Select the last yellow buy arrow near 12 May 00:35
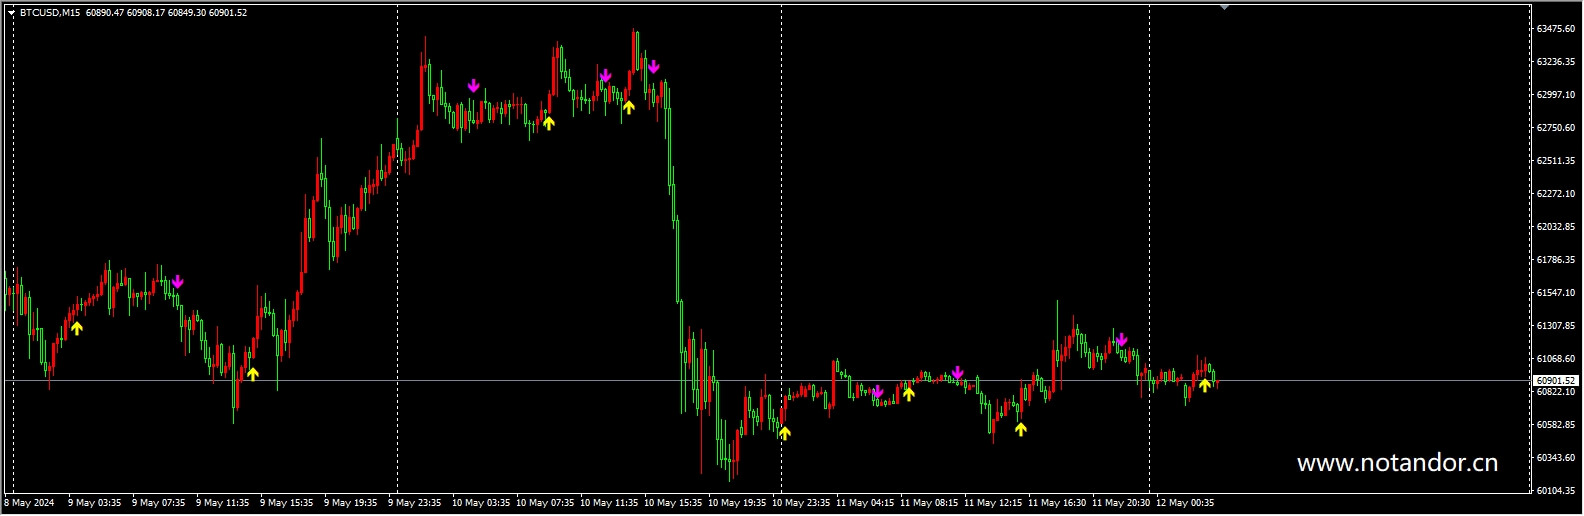The height and width of the screenshot is (516, 1584). pyautogui.click(x=1205, y=385)
